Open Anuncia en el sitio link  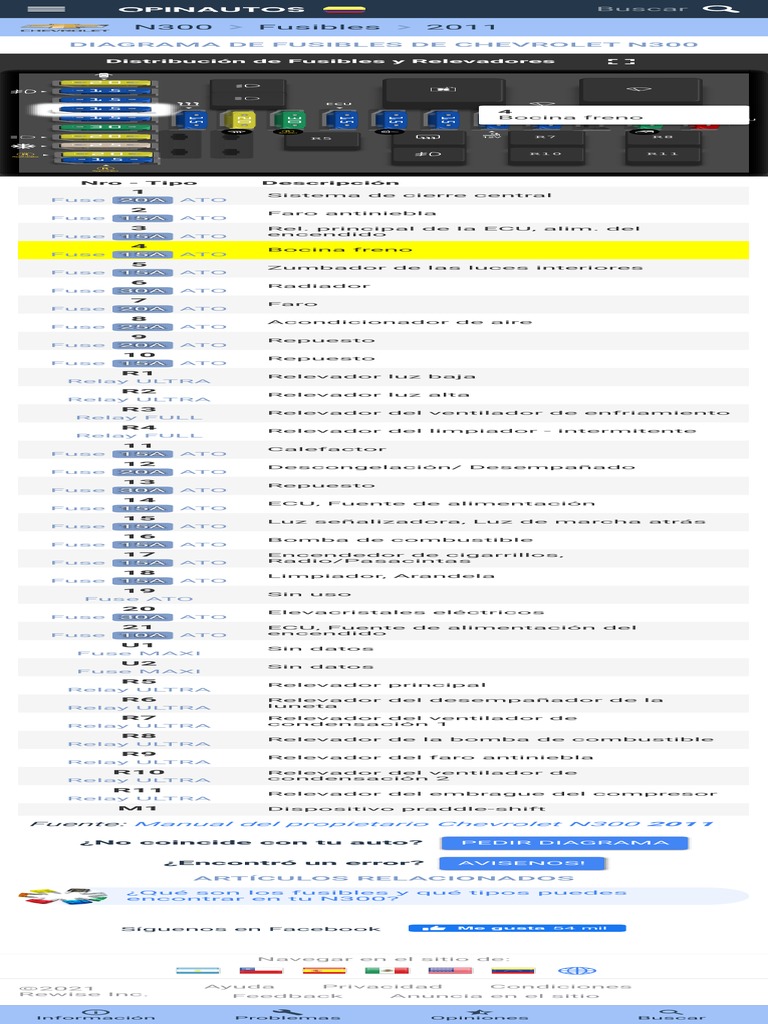[x=494, y=996]
